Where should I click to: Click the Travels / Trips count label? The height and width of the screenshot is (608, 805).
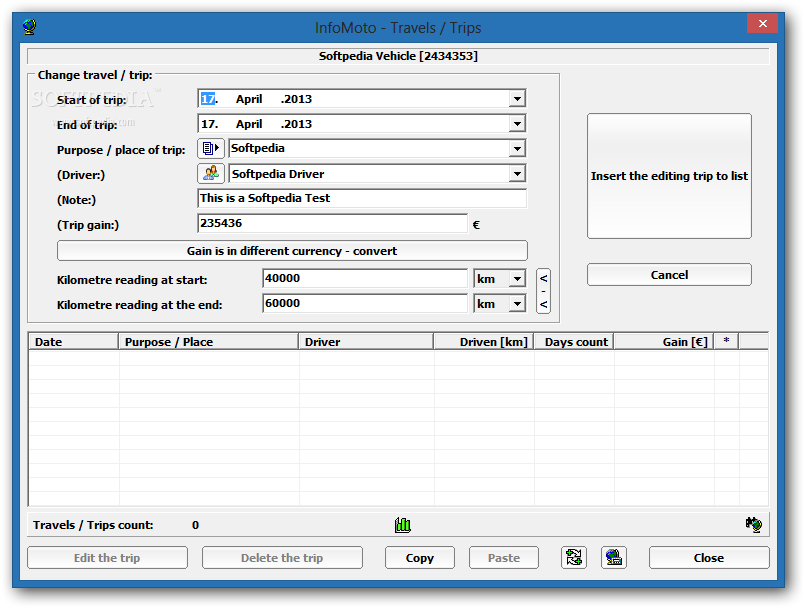click(x=93, y=525)
